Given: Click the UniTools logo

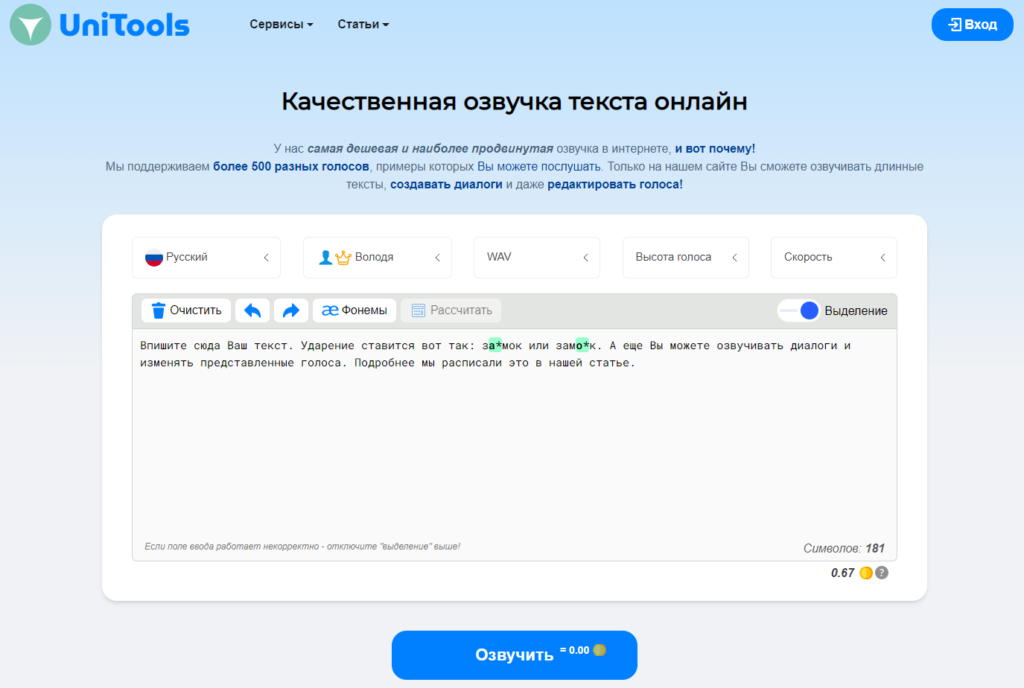Looking at the screenshot, I should 97,24.
